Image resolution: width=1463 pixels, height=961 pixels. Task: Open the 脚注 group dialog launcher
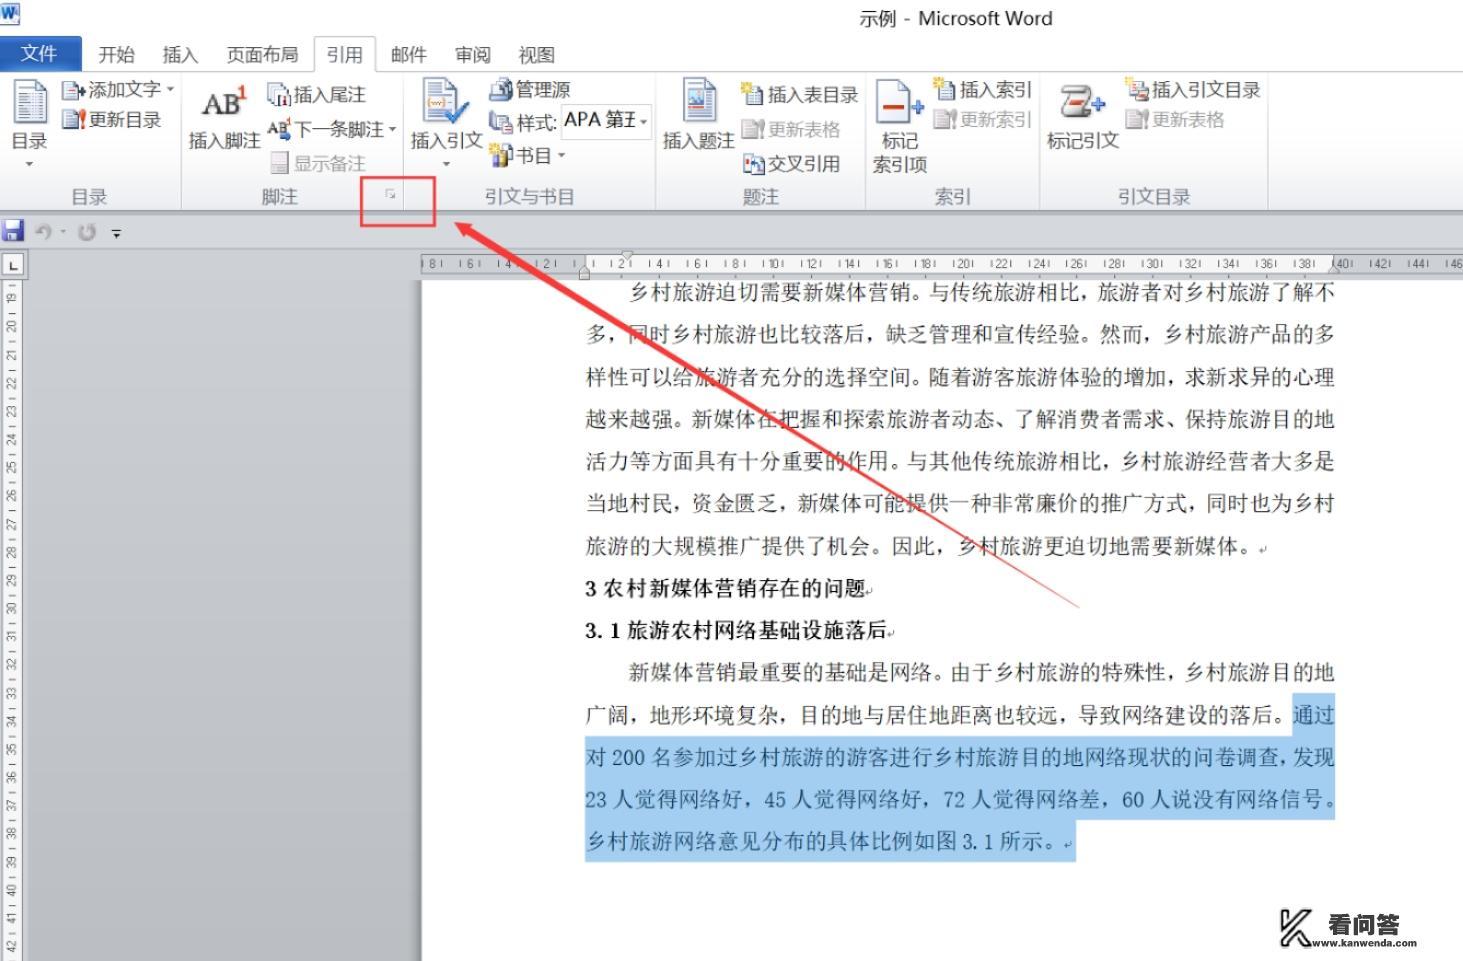pyautogui.click(x=390, y=194)
